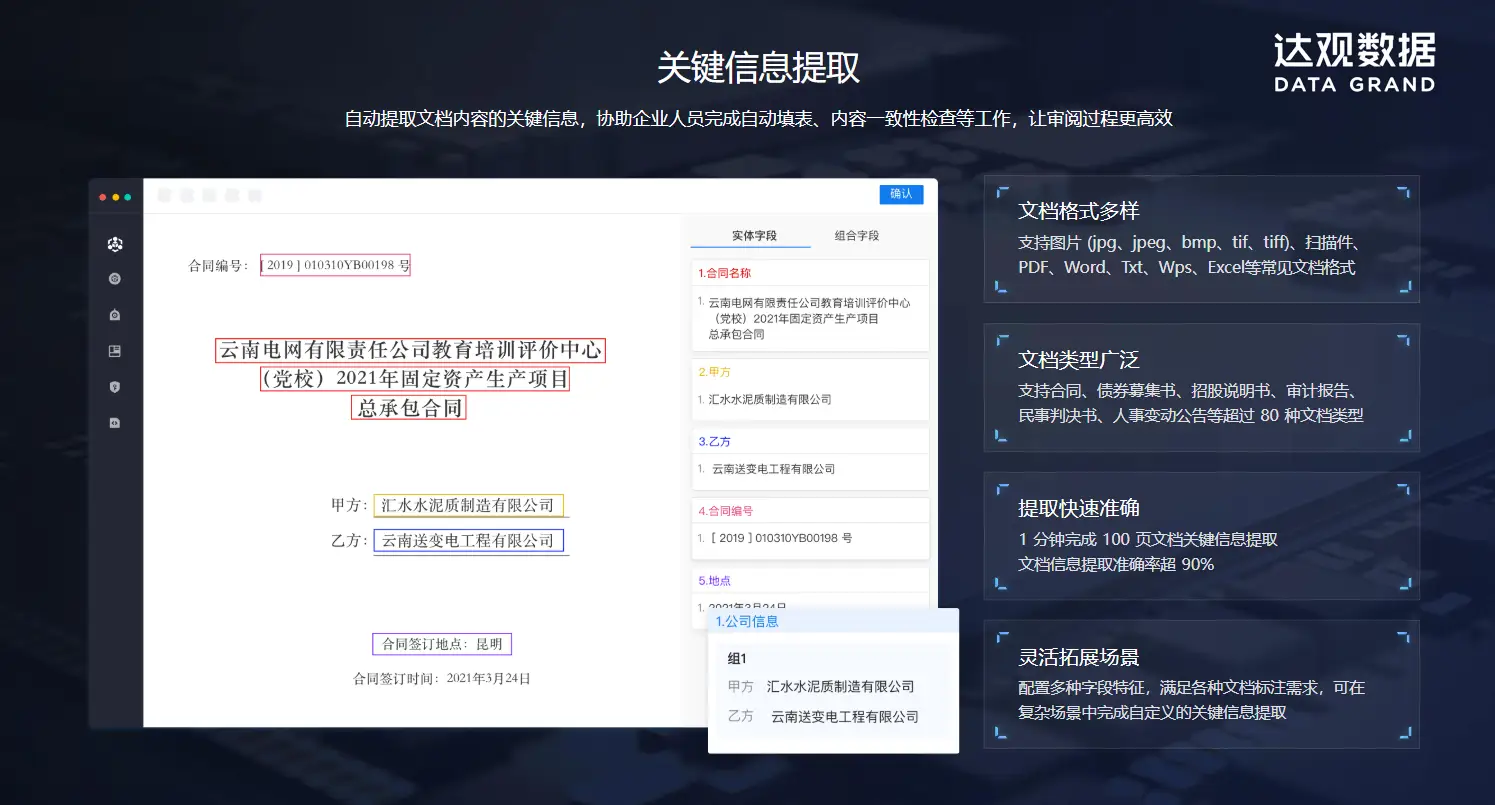
Task: Open the camera-shaped icon in left sidebar
Action: click(x=115, y=315)
